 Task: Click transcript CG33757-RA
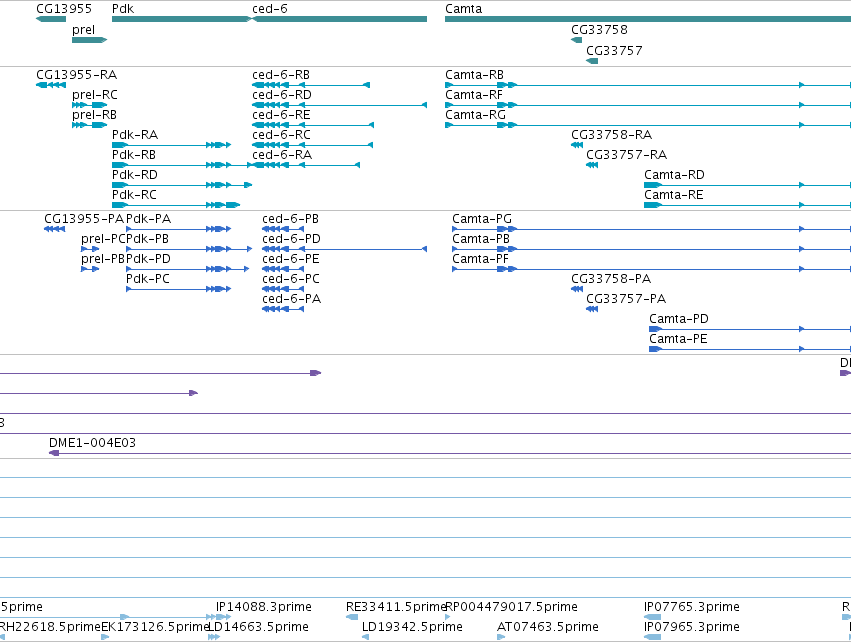point(626,155)
